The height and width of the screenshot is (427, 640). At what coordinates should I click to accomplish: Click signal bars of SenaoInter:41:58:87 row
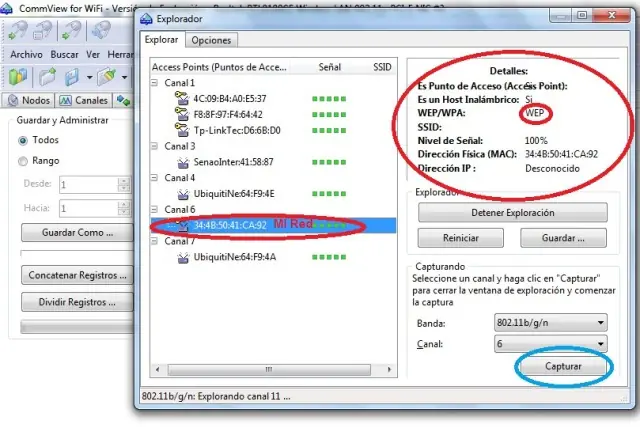point(329,162)
